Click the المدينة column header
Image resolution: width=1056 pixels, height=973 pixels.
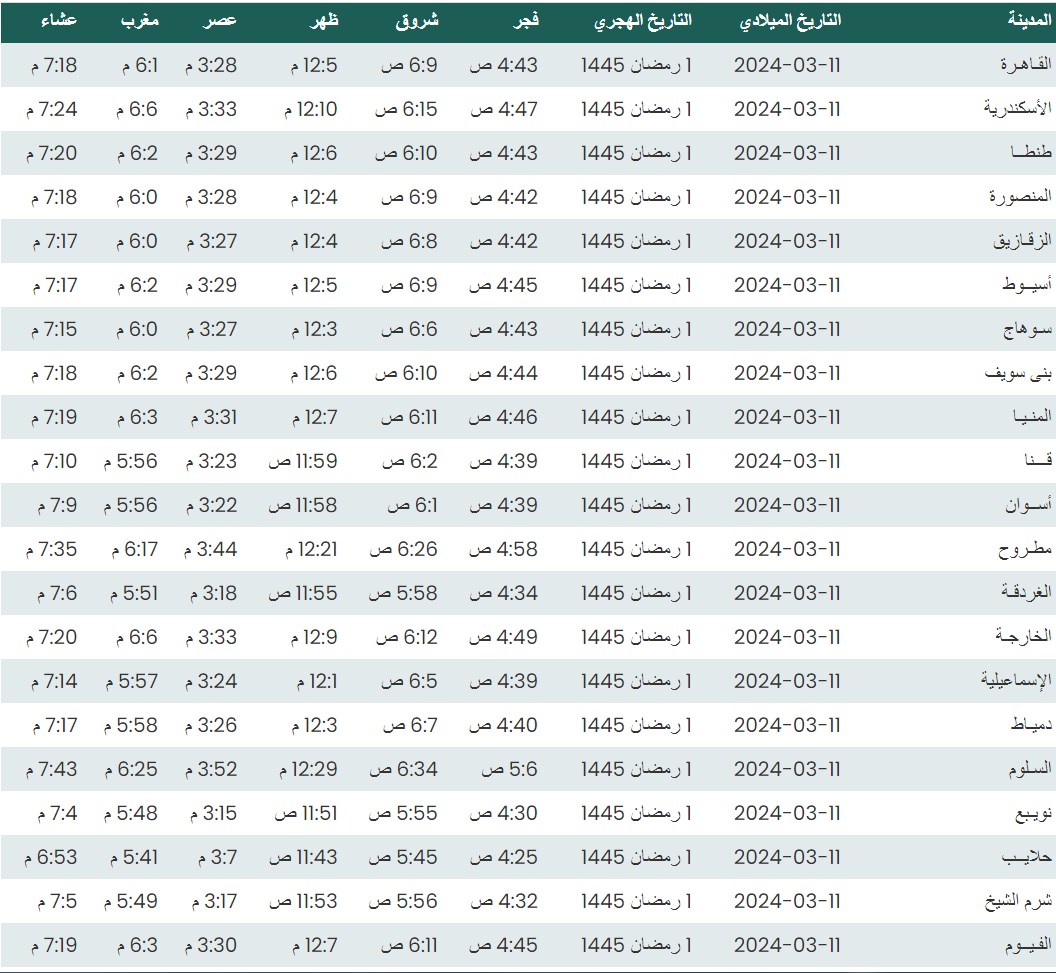pos(1029,21)
